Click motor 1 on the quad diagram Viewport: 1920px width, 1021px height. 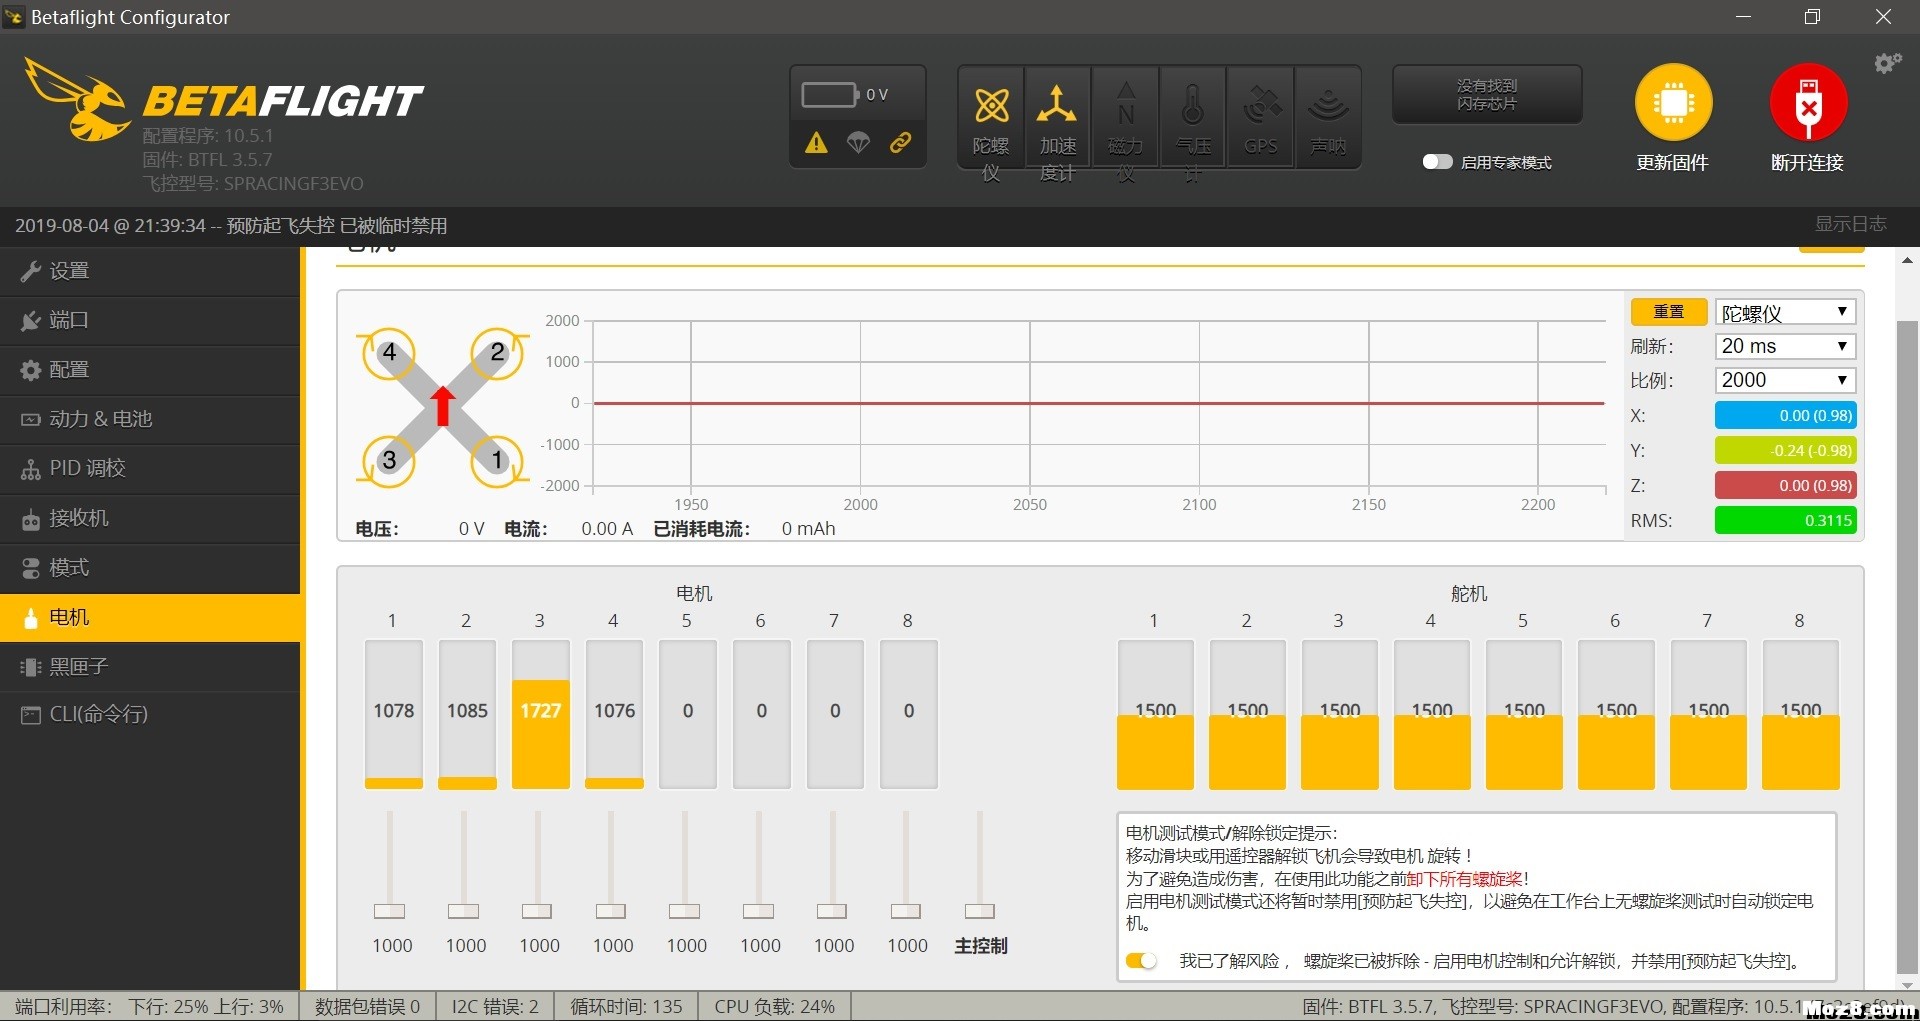497,460
